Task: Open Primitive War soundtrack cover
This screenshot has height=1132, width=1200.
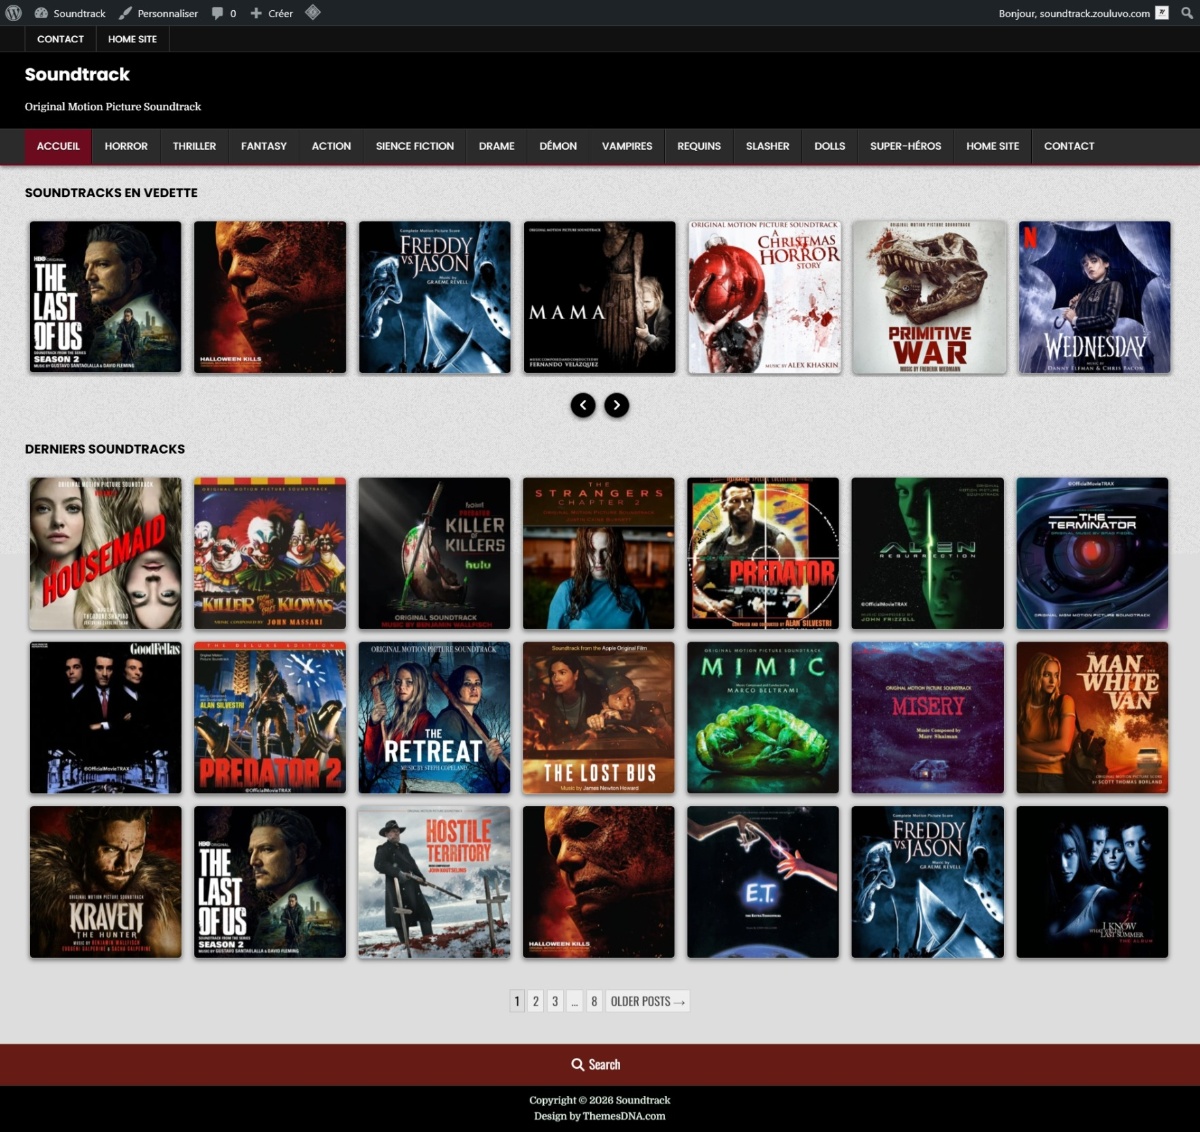Action: [x=929, y=297]
